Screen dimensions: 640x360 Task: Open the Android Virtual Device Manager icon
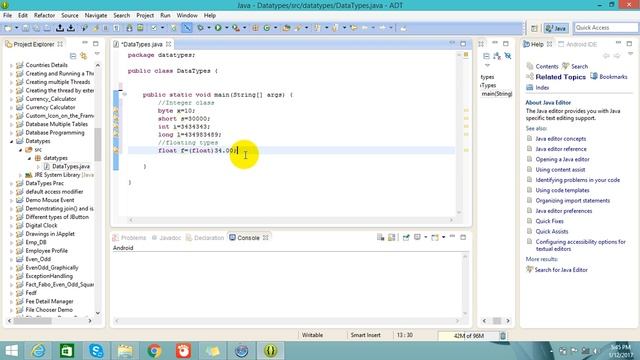point(140,28)
